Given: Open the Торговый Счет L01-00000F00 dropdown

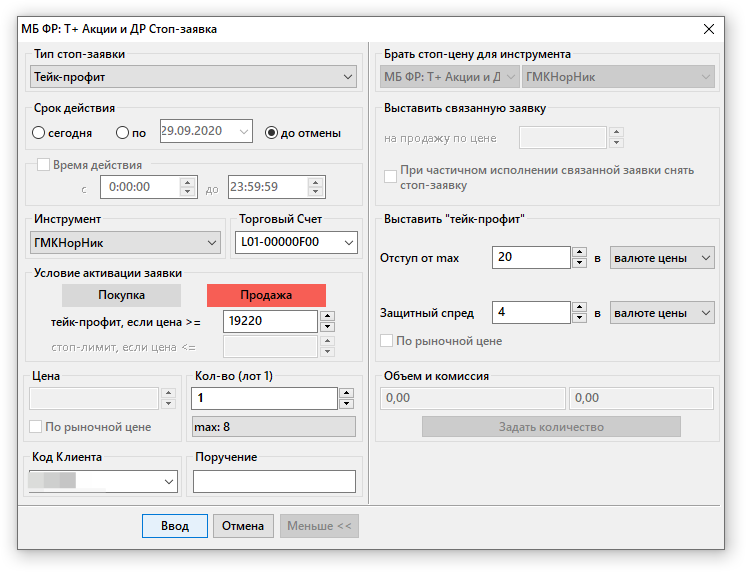Looking at the screenshot, I should [296, 243].
